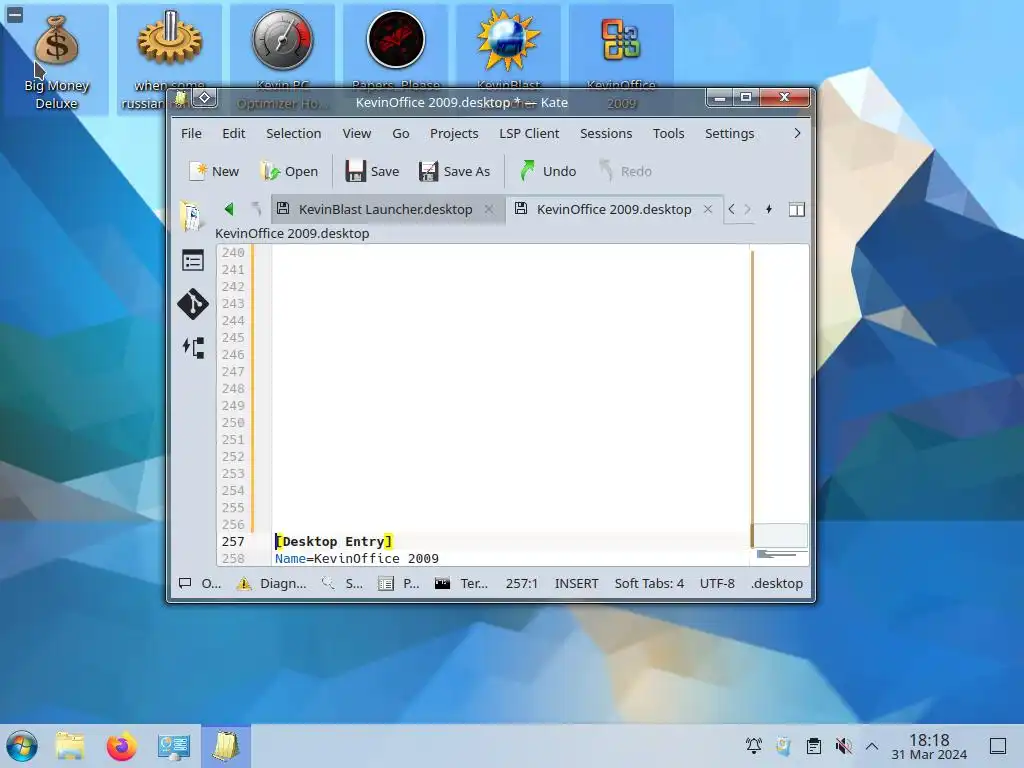
Task: Toggle the Projects panel in status bar
Action: coord(399,583)
